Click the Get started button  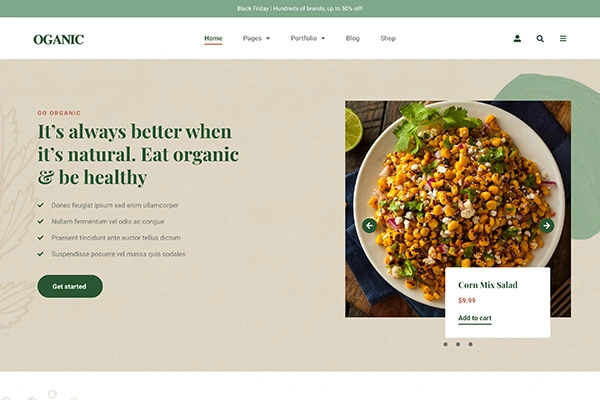tap(70, 286)
